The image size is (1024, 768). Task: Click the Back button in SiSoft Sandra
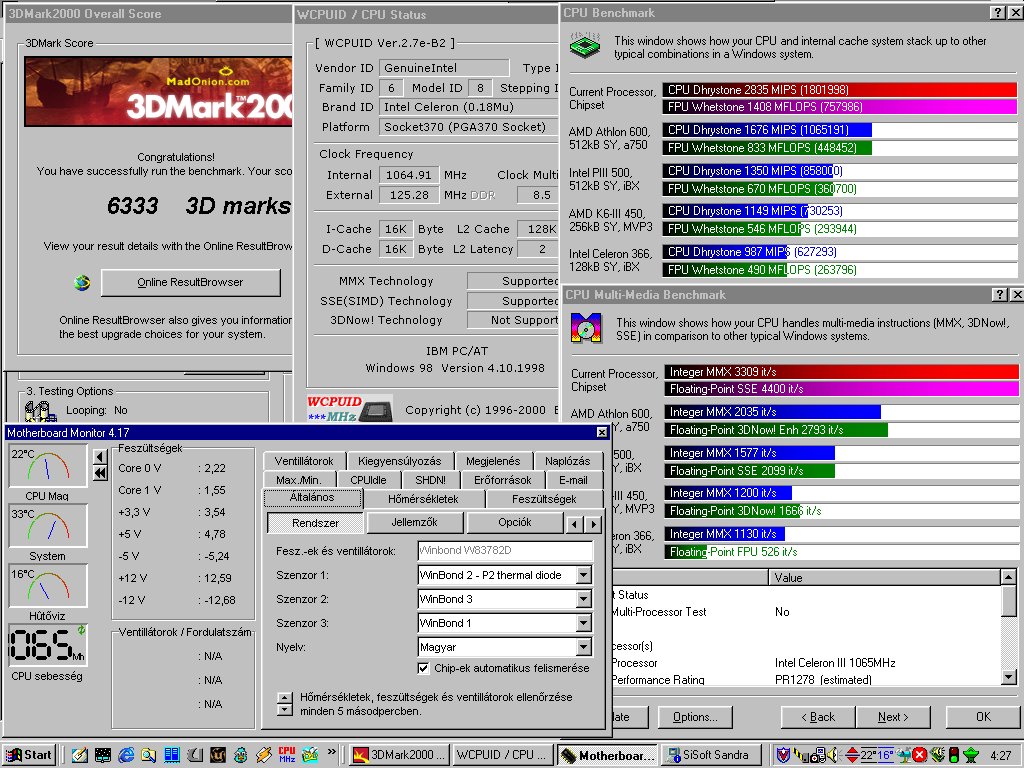818,716
